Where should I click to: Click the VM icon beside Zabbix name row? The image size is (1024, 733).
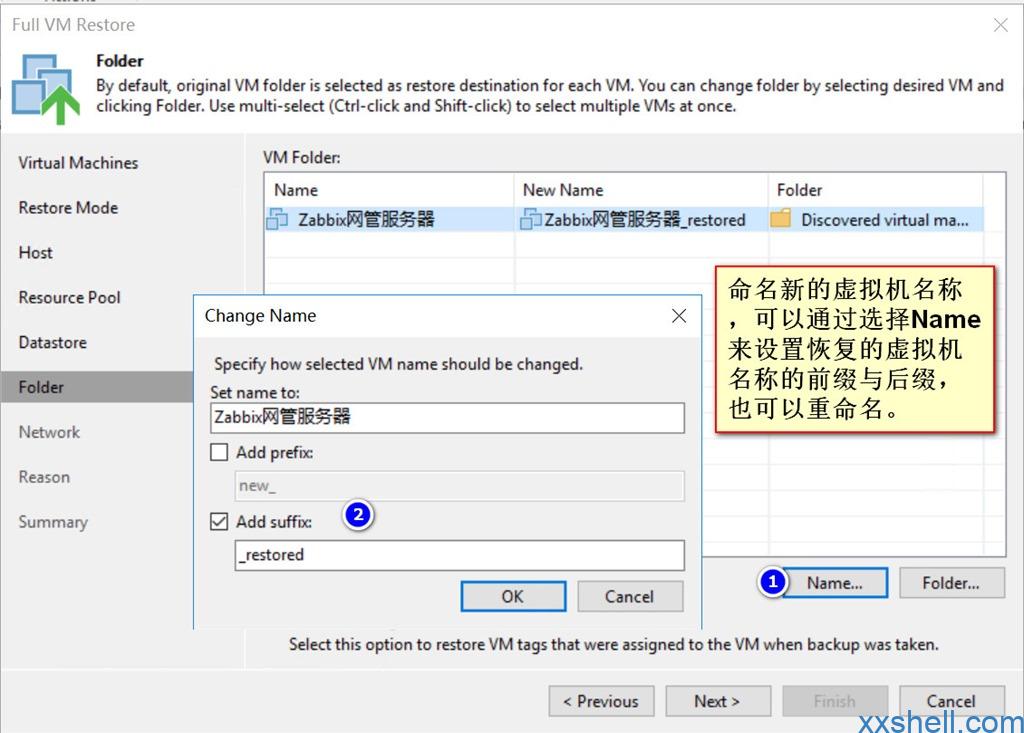277,220
